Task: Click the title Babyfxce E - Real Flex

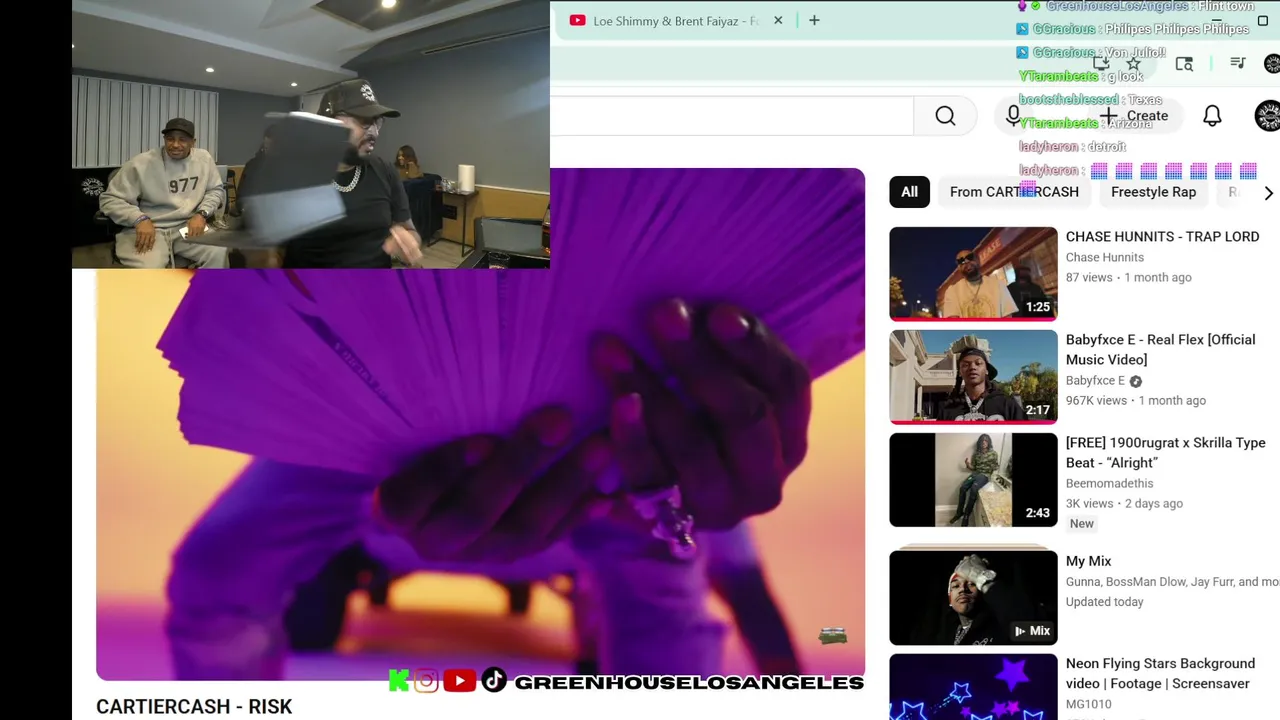Action: 1160,350
